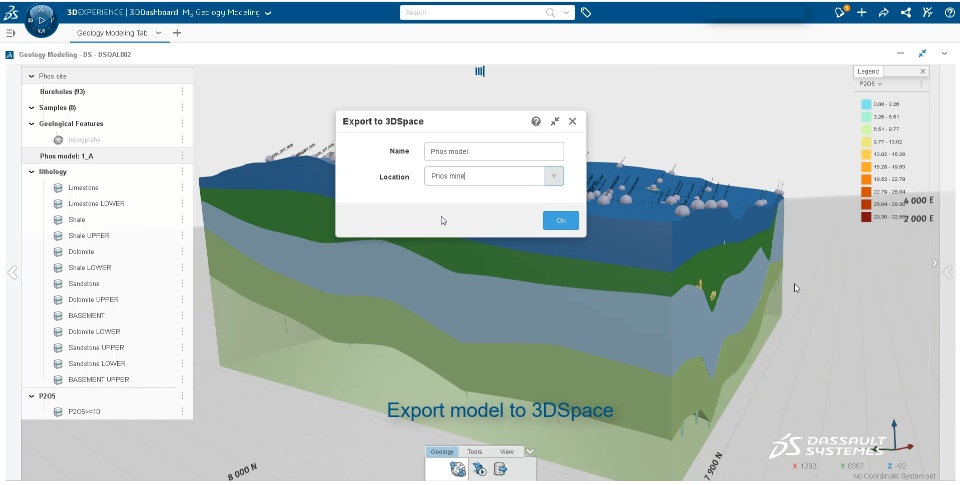
Task: Click the Shale layer icon
Action: coord(58,220)
